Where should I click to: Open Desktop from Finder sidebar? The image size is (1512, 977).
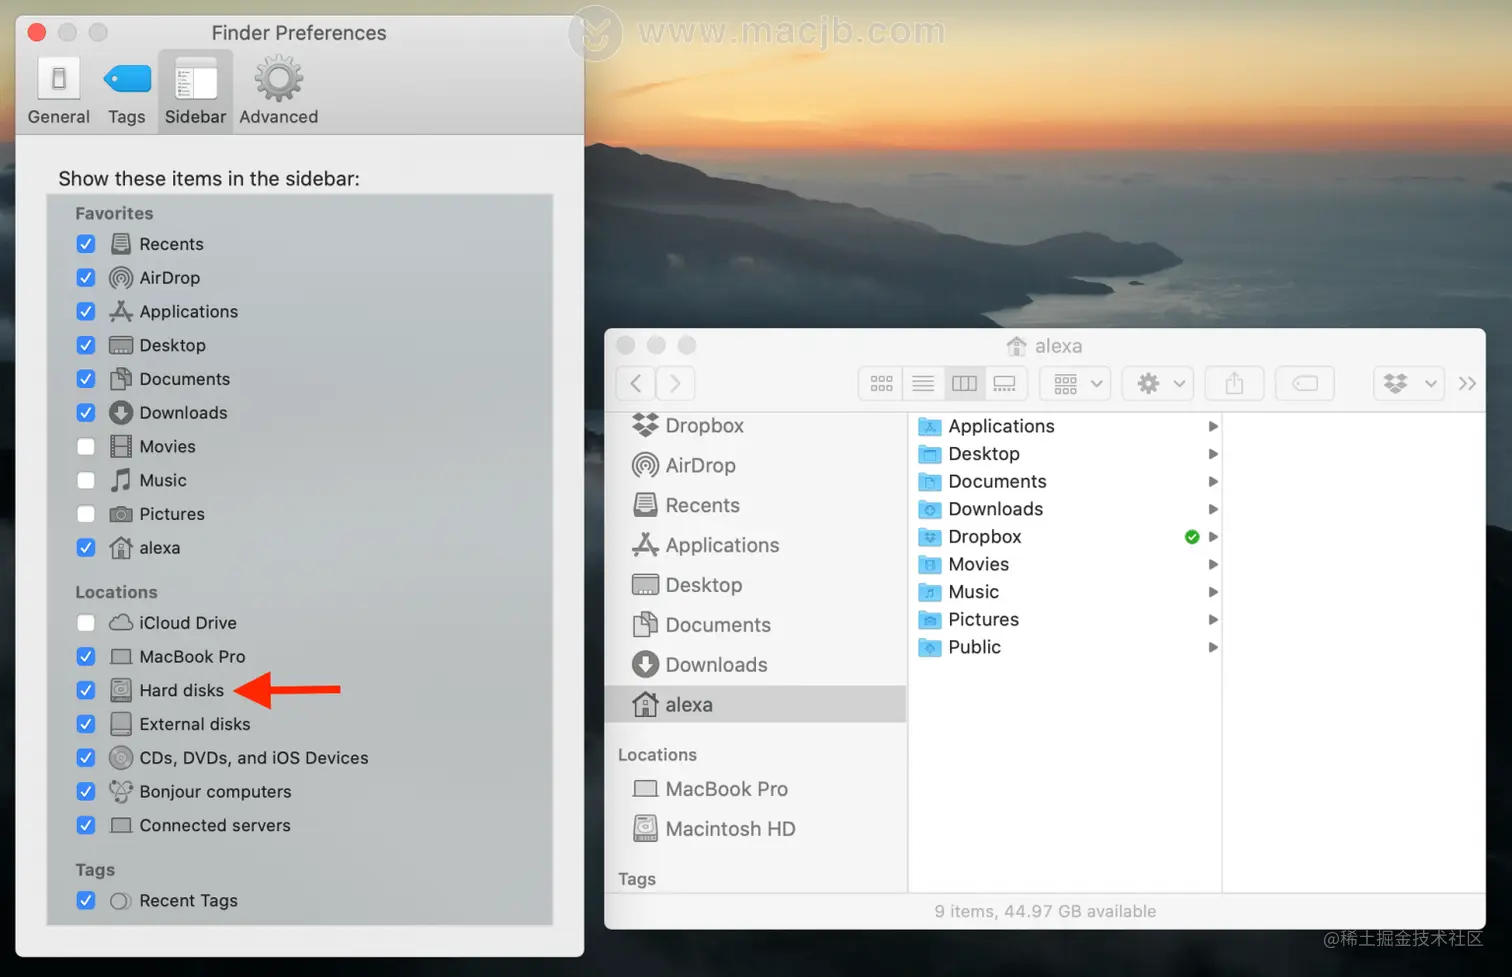tap(757, 586)
